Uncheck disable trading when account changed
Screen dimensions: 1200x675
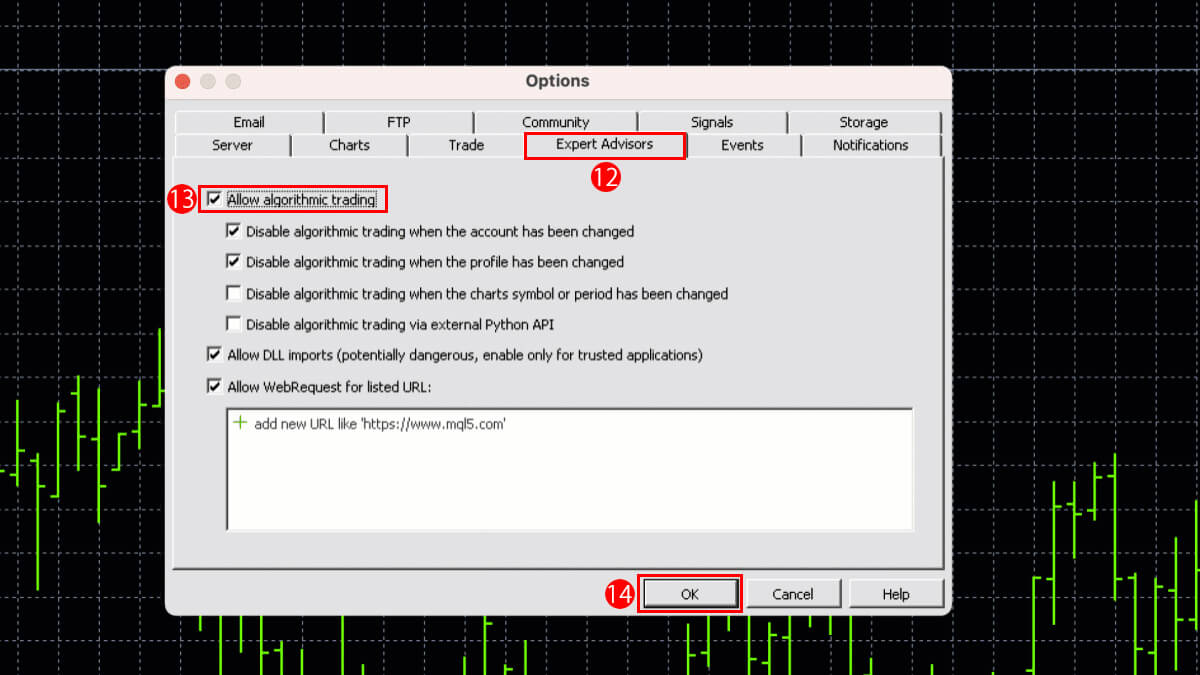[x=234, y=231]
